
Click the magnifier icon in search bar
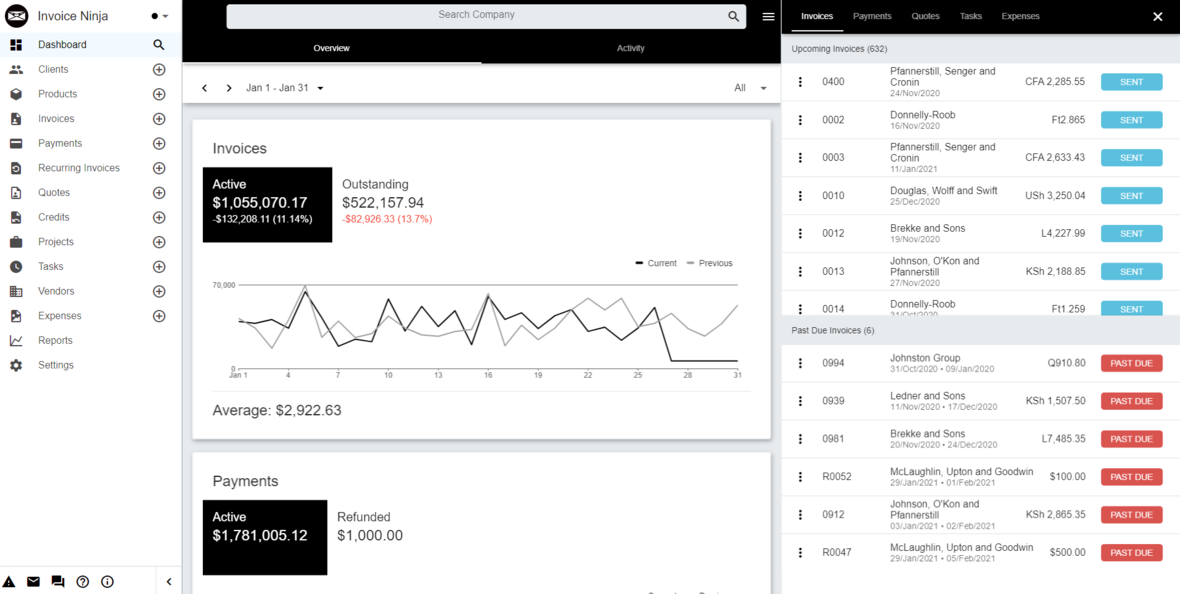point(734,17)
